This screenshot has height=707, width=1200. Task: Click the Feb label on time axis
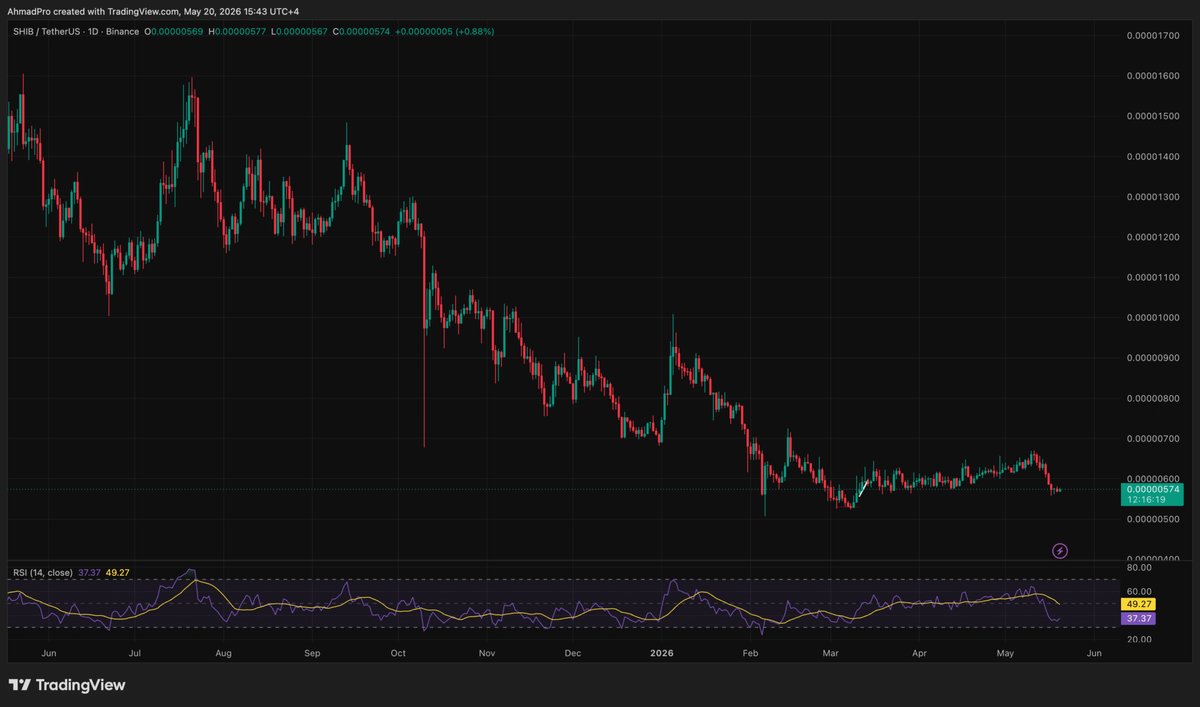750,652
